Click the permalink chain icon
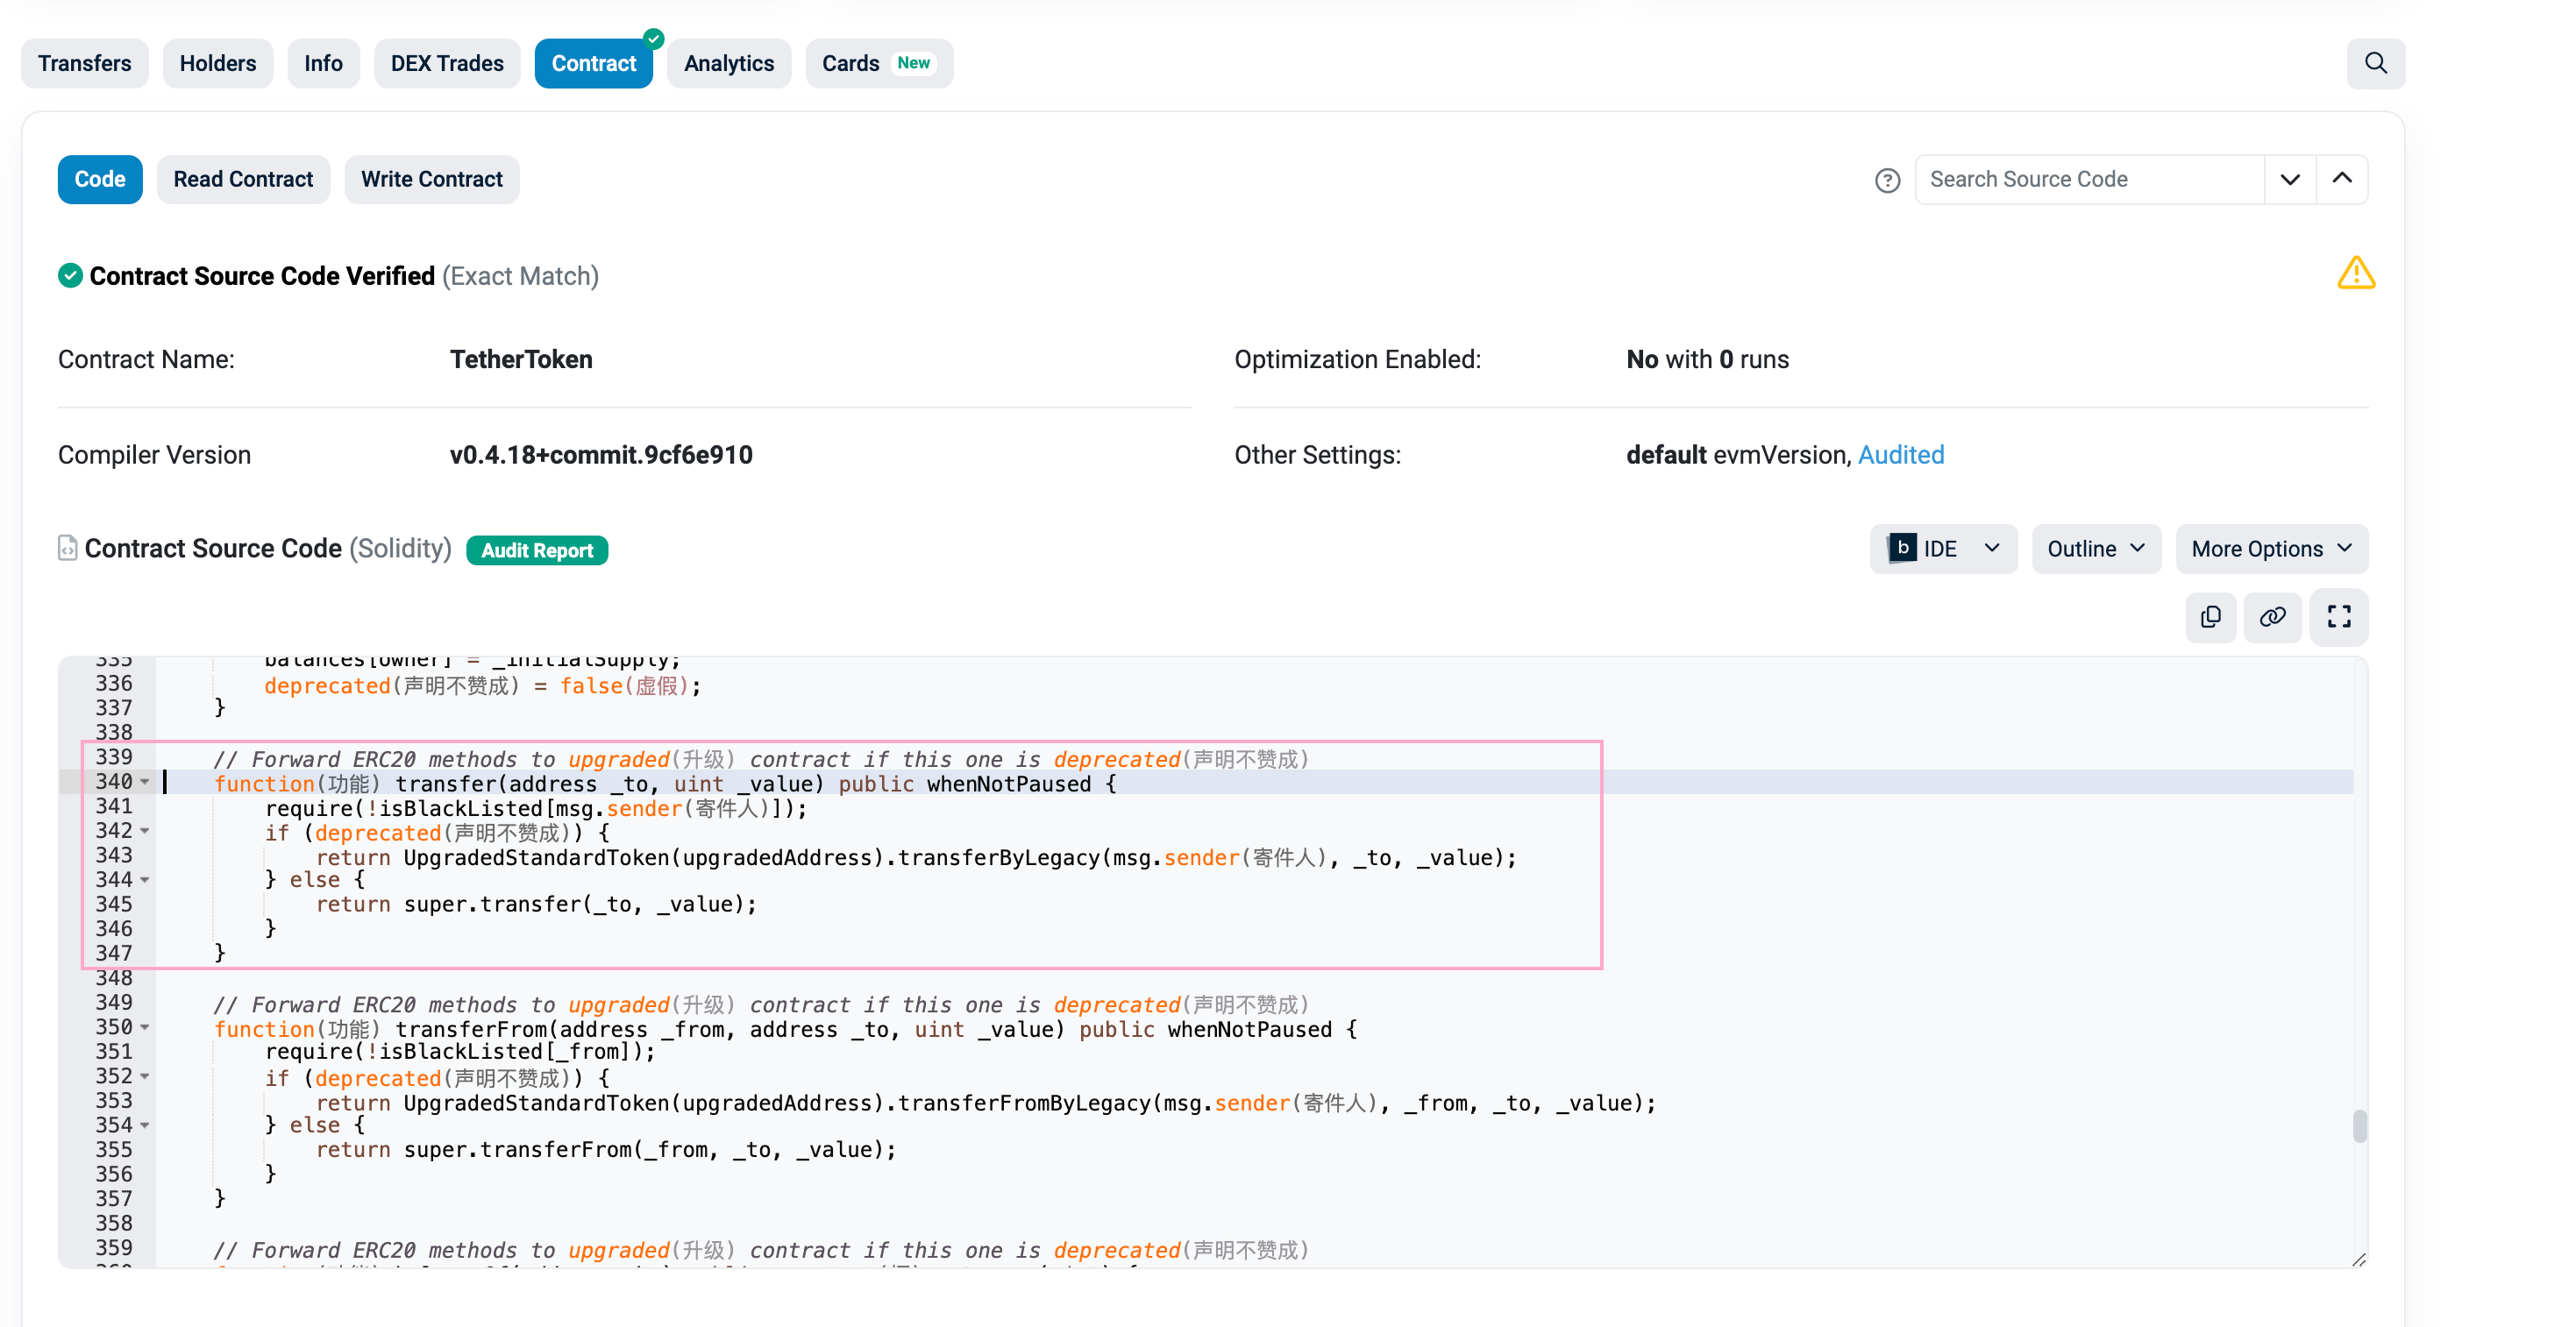Image resolution: width=2576 pixels, height=1327 pixels. [x=2272, y=617]
